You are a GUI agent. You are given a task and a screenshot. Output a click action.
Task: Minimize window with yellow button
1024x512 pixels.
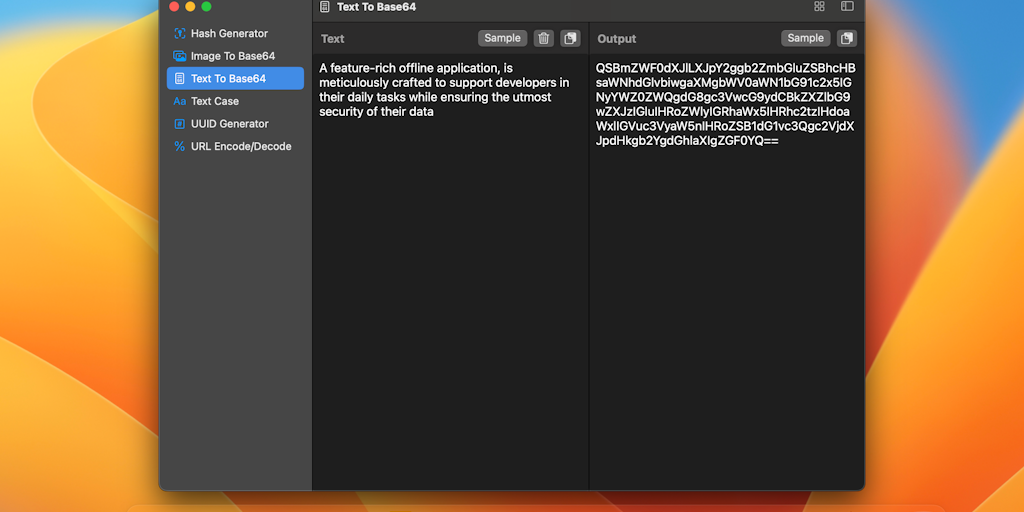(190, 7)
